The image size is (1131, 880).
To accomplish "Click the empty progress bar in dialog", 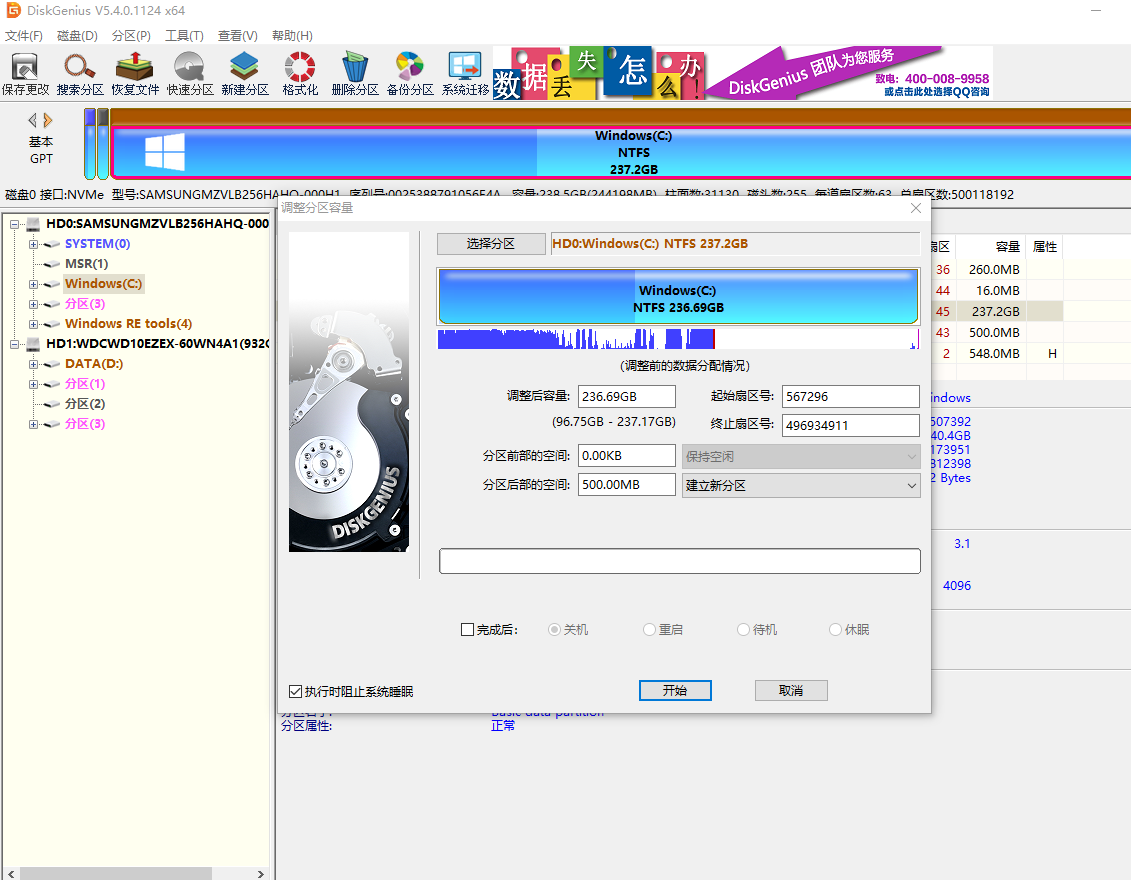I will [679, 561].
